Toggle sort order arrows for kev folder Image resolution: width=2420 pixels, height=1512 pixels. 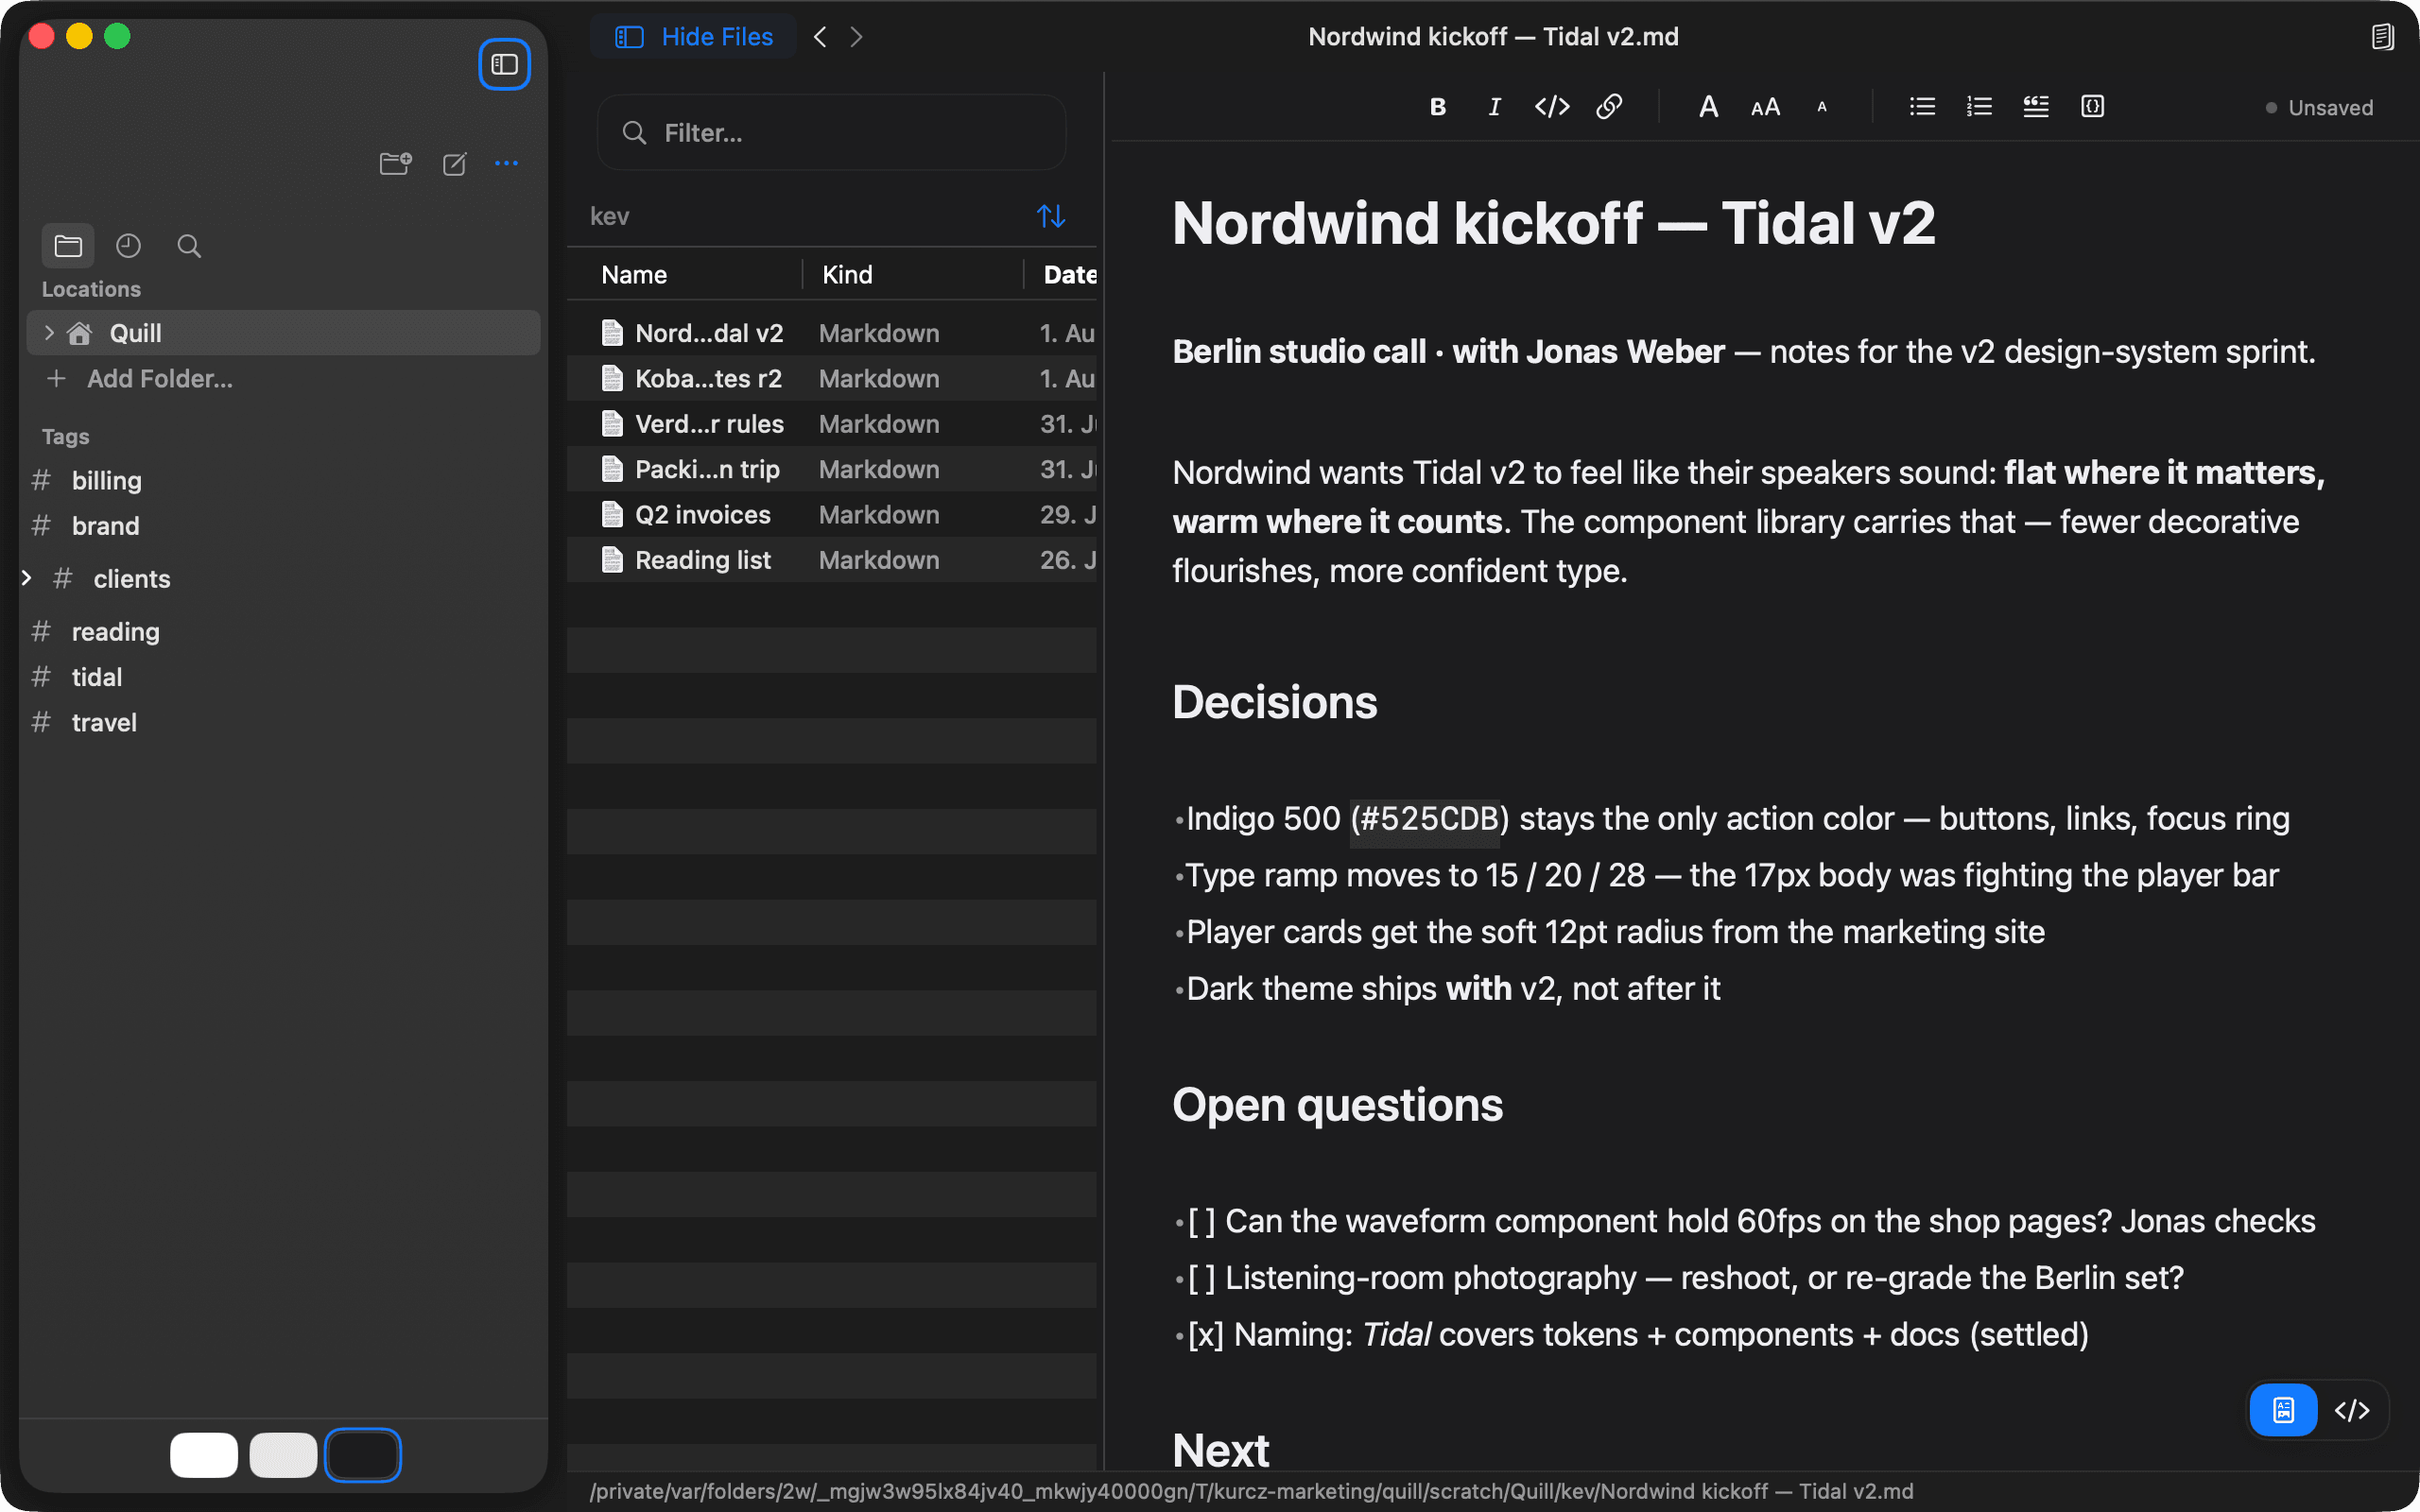(1051, 216)
